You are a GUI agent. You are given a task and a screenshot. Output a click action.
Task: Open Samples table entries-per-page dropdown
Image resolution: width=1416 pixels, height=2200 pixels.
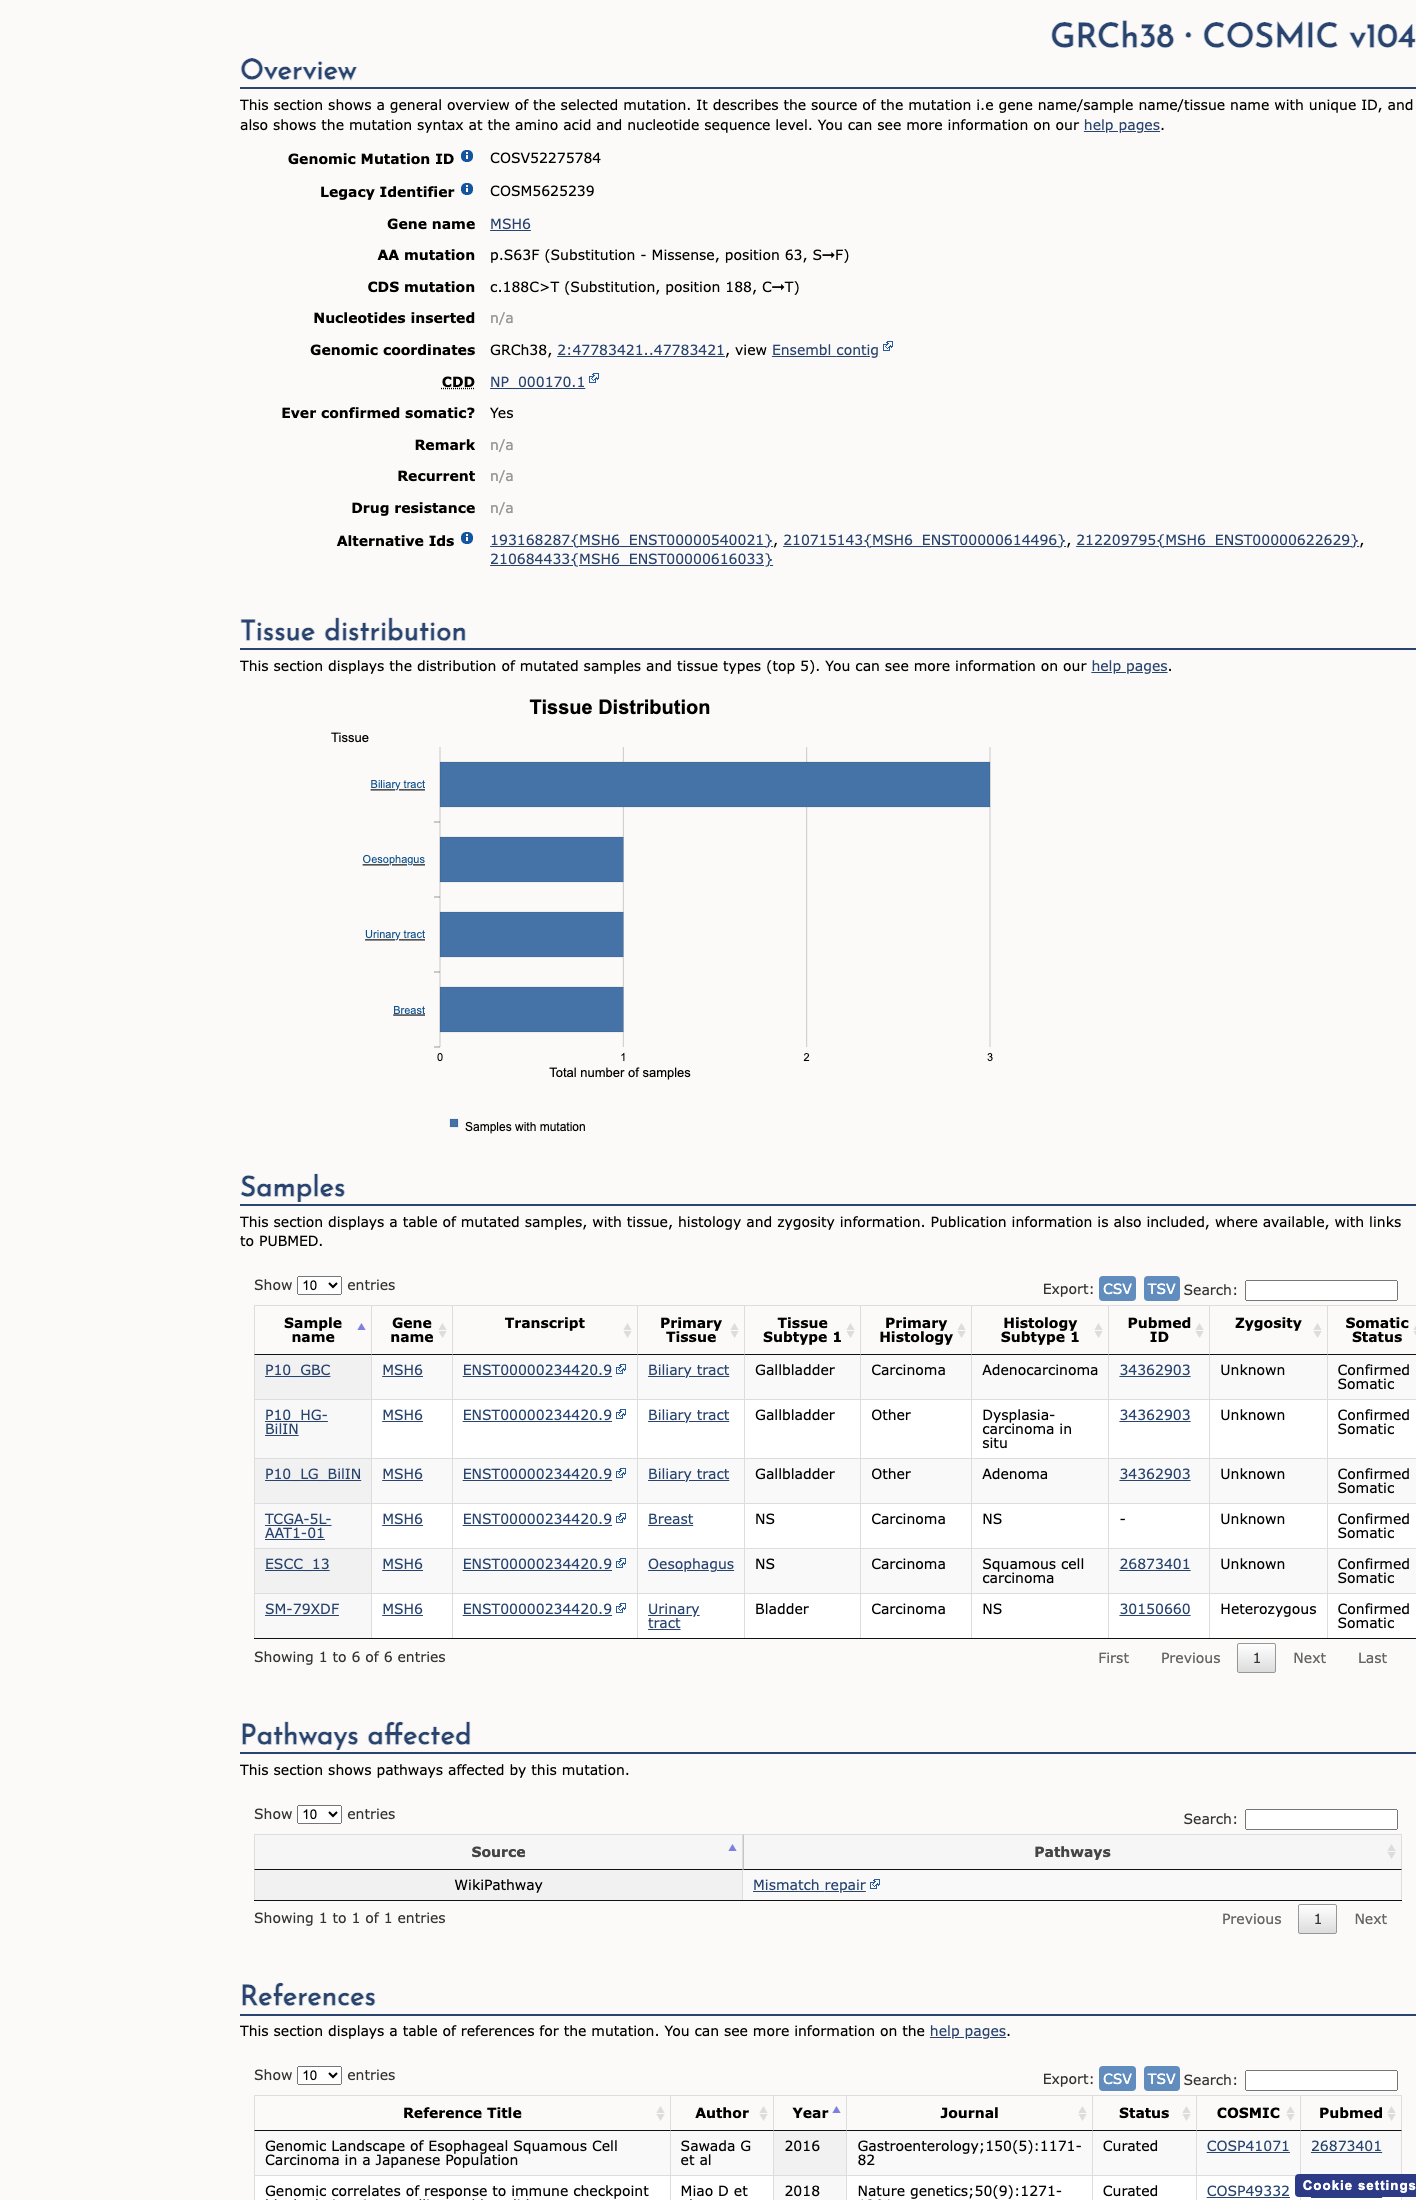point(319,1285)
